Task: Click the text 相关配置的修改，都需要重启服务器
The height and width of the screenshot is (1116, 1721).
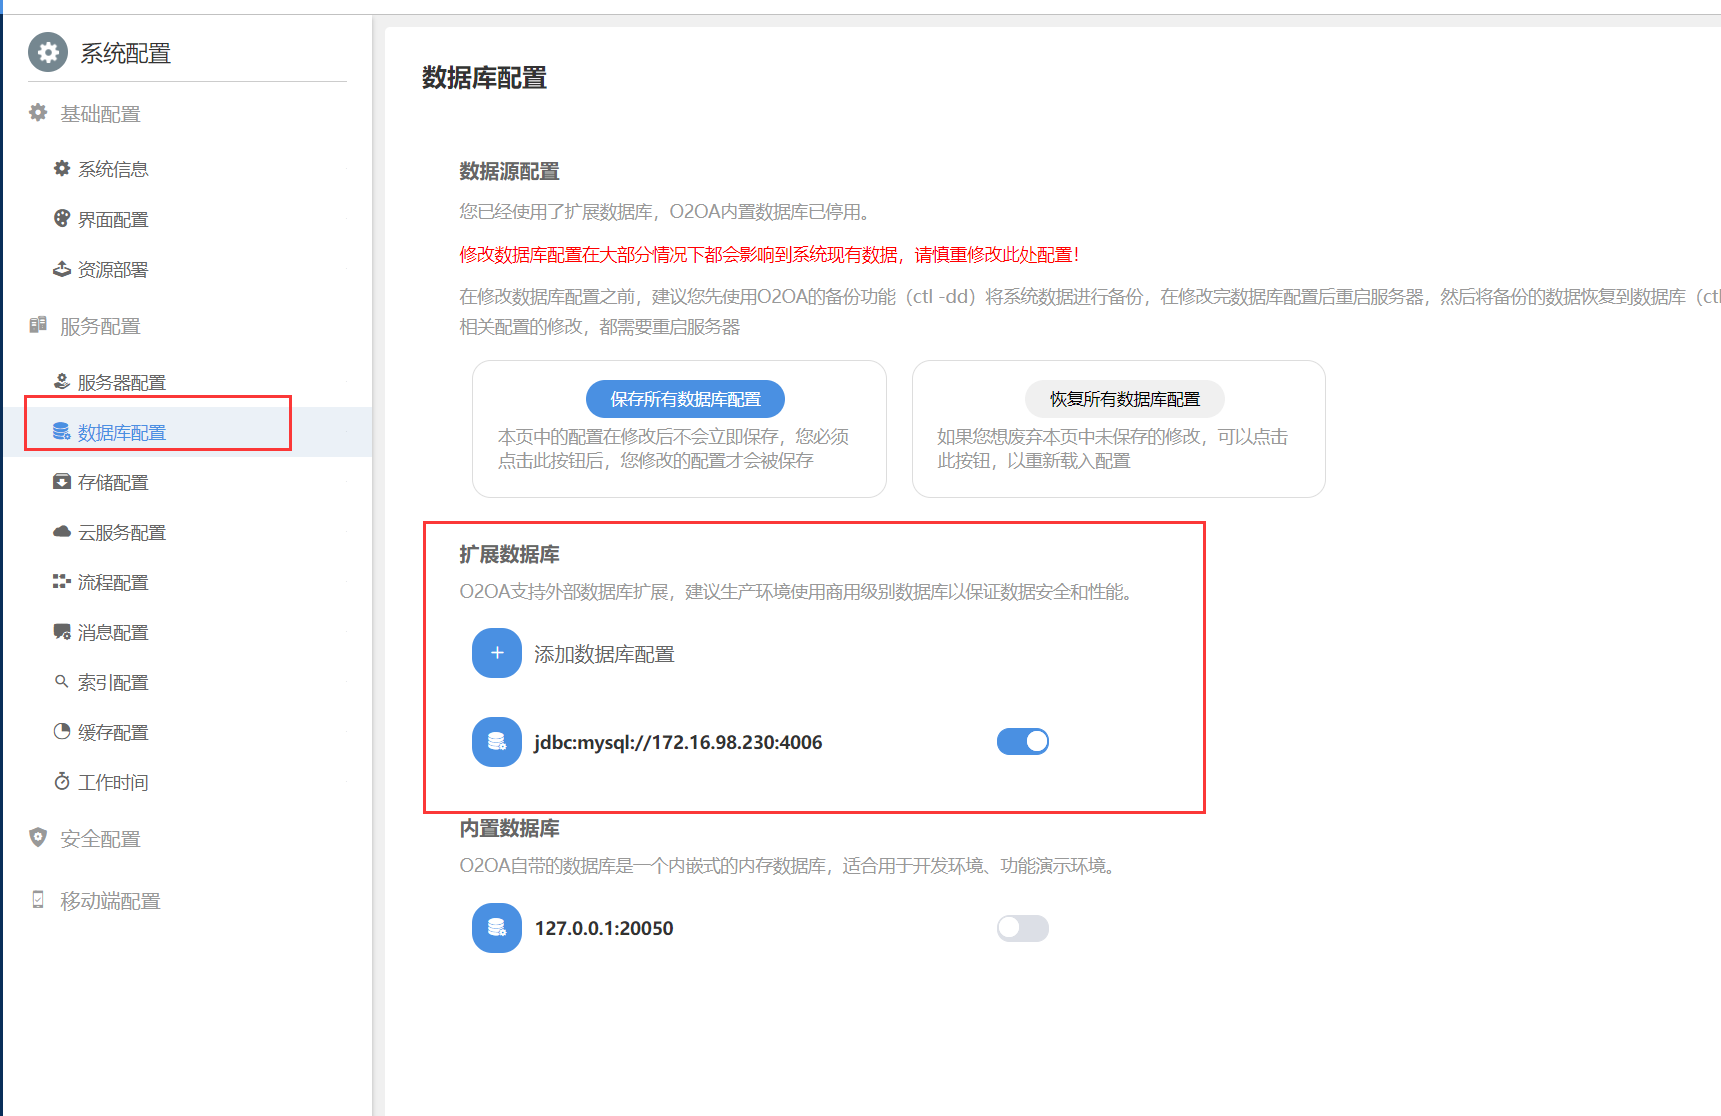Action: pyautogui.click(x=600, y=327)
